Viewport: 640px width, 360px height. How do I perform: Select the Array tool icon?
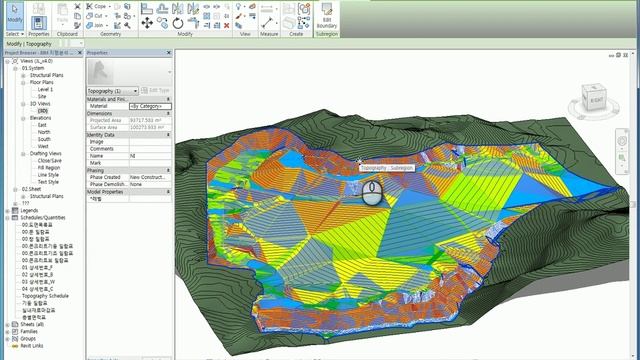[207, 16]
